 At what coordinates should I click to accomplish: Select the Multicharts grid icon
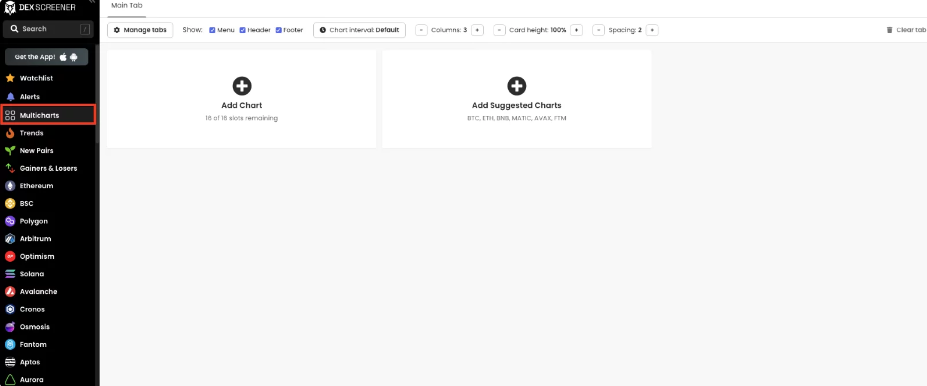tap(10, 115)
